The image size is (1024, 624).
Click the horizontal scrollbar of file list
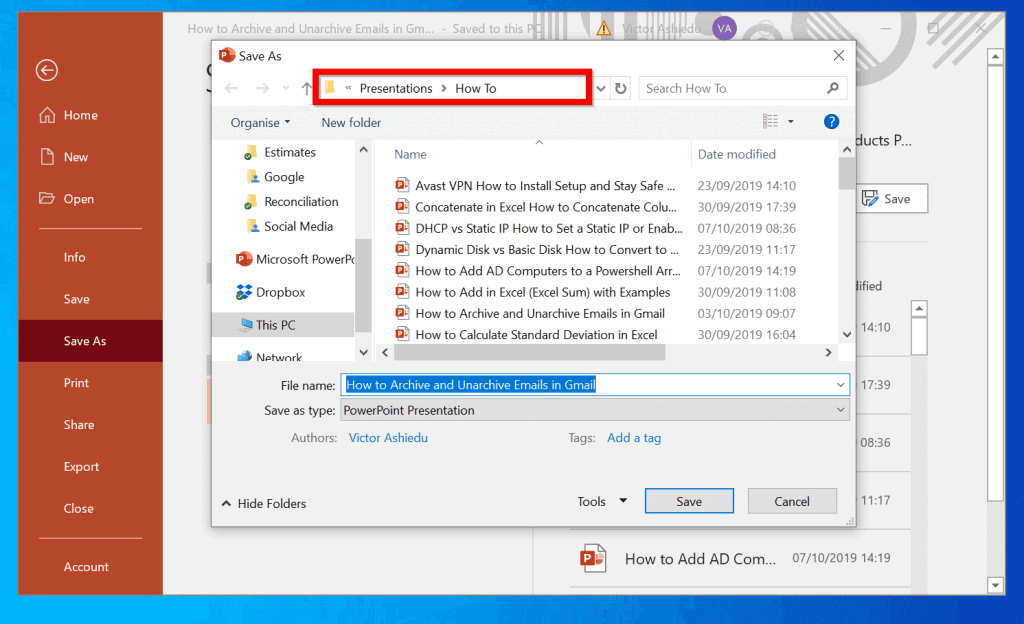[530, 352]
